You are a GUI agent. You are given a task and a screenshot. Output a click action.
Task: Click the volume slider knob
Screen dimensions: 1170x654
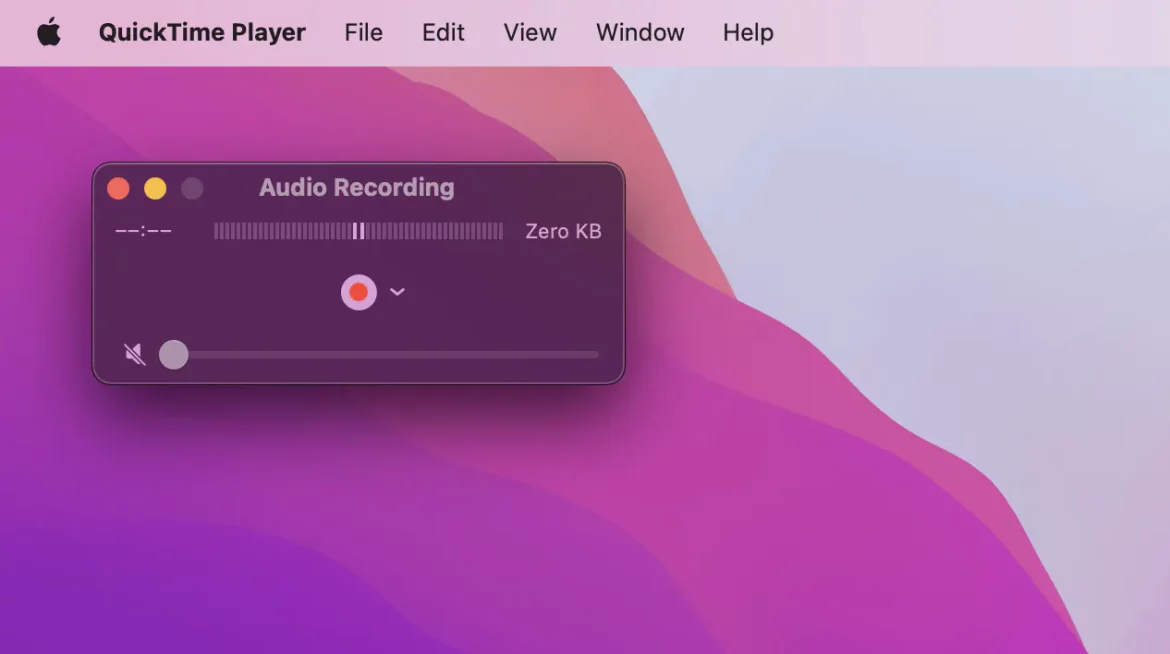click(174, 355)
